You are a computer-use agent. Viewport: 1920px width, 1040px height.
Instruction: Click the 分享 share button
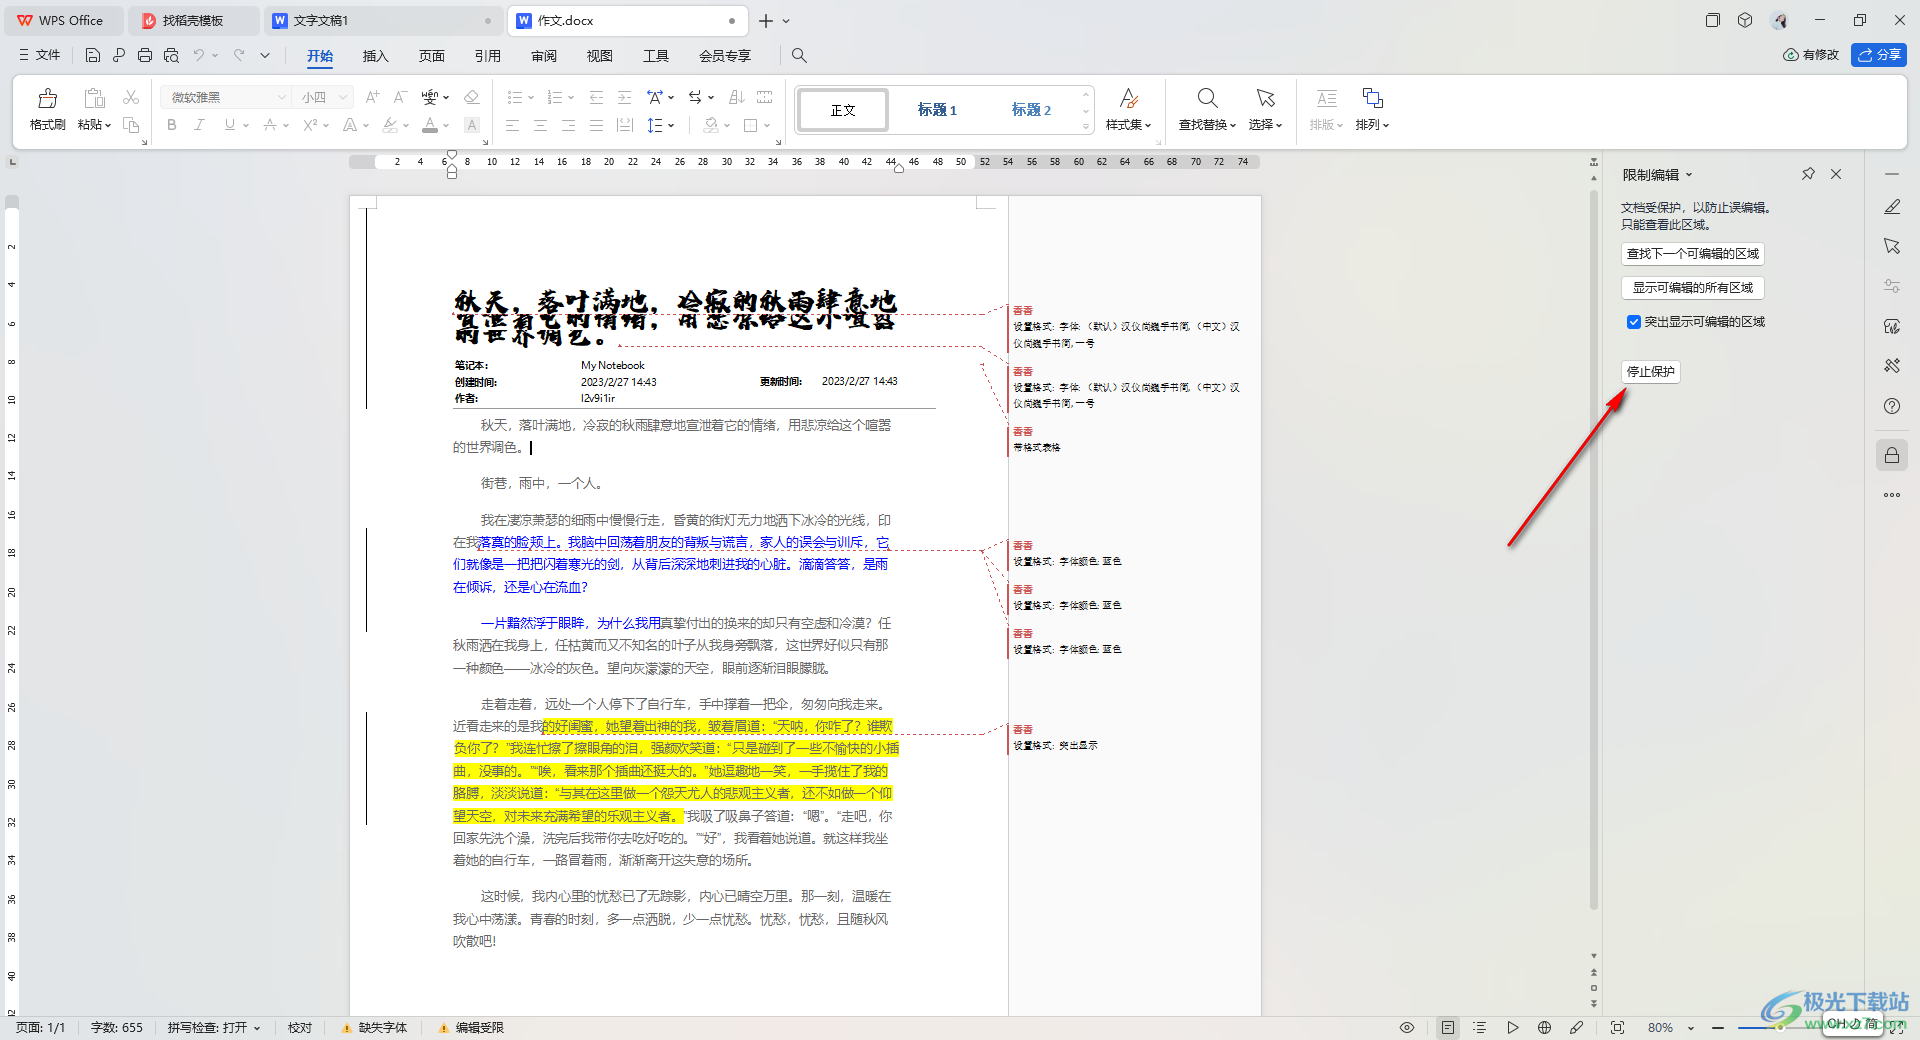[1879, 55]
